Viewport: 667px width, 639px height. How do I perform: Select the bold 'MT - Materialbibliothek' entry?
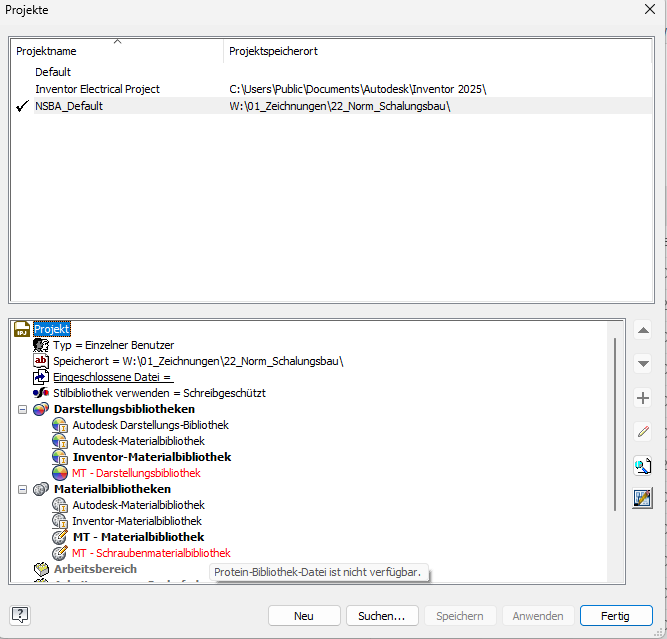click(139, 537)
